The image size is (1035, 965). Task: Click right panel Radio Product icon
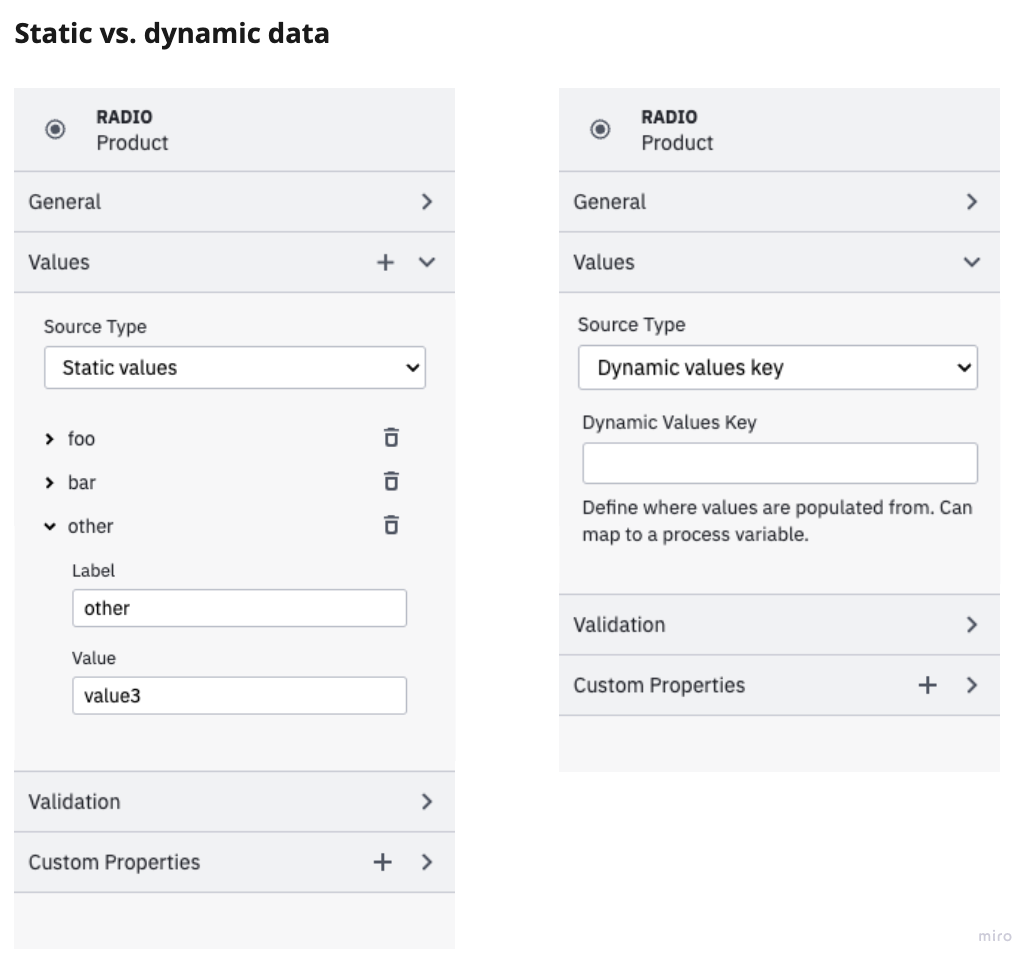point(600,129)
